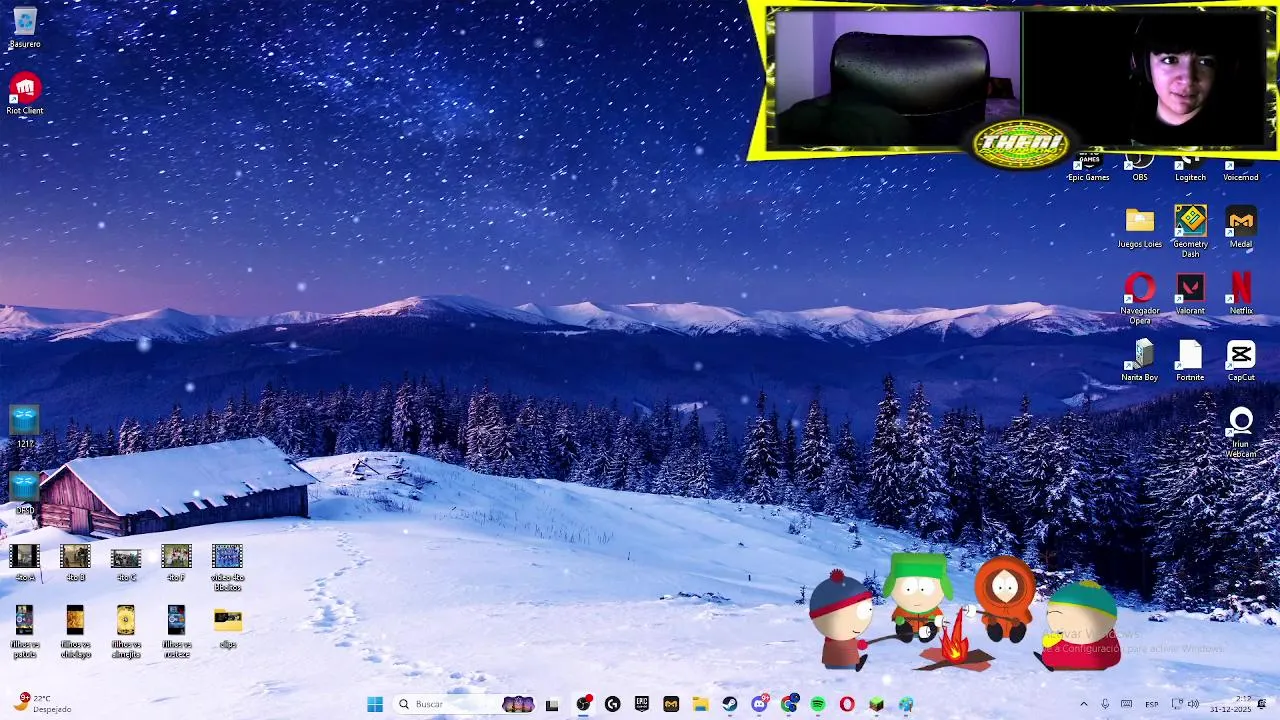The image size is (1280, 720).
Task: Open Task View in the taskbar
Action: pyautogui.click(x=552, y=704)
